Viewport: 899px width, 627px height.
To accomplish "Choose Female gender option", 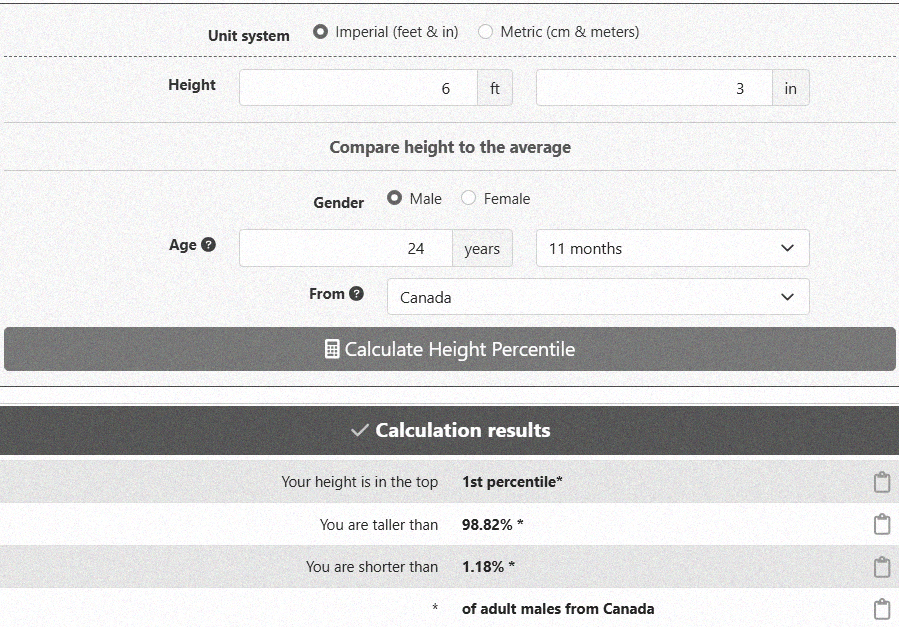I will (x=468, y=199).
